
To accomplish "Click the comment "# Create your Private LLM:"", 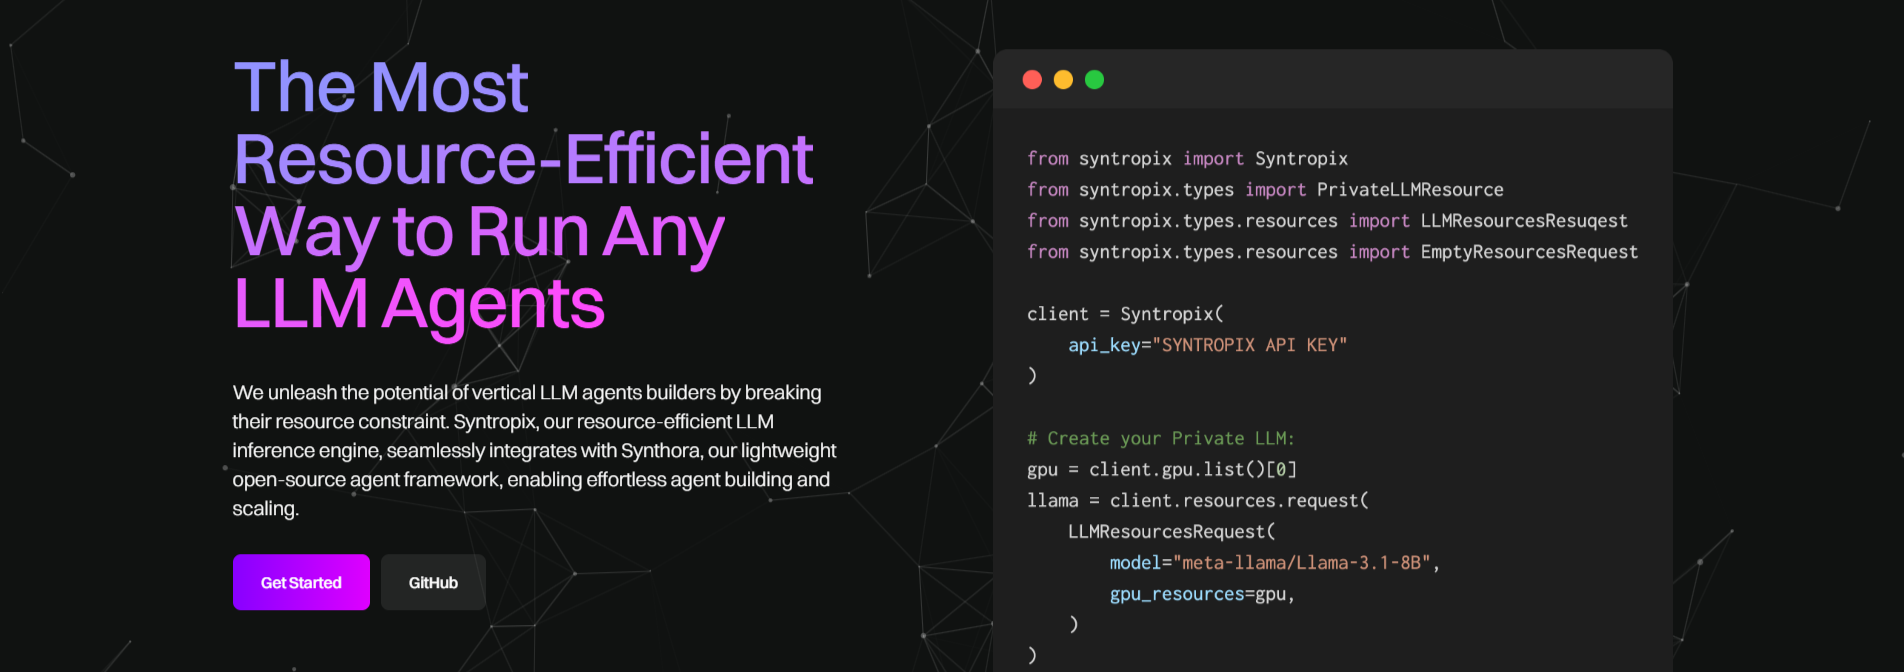I will pos(1160,438).
